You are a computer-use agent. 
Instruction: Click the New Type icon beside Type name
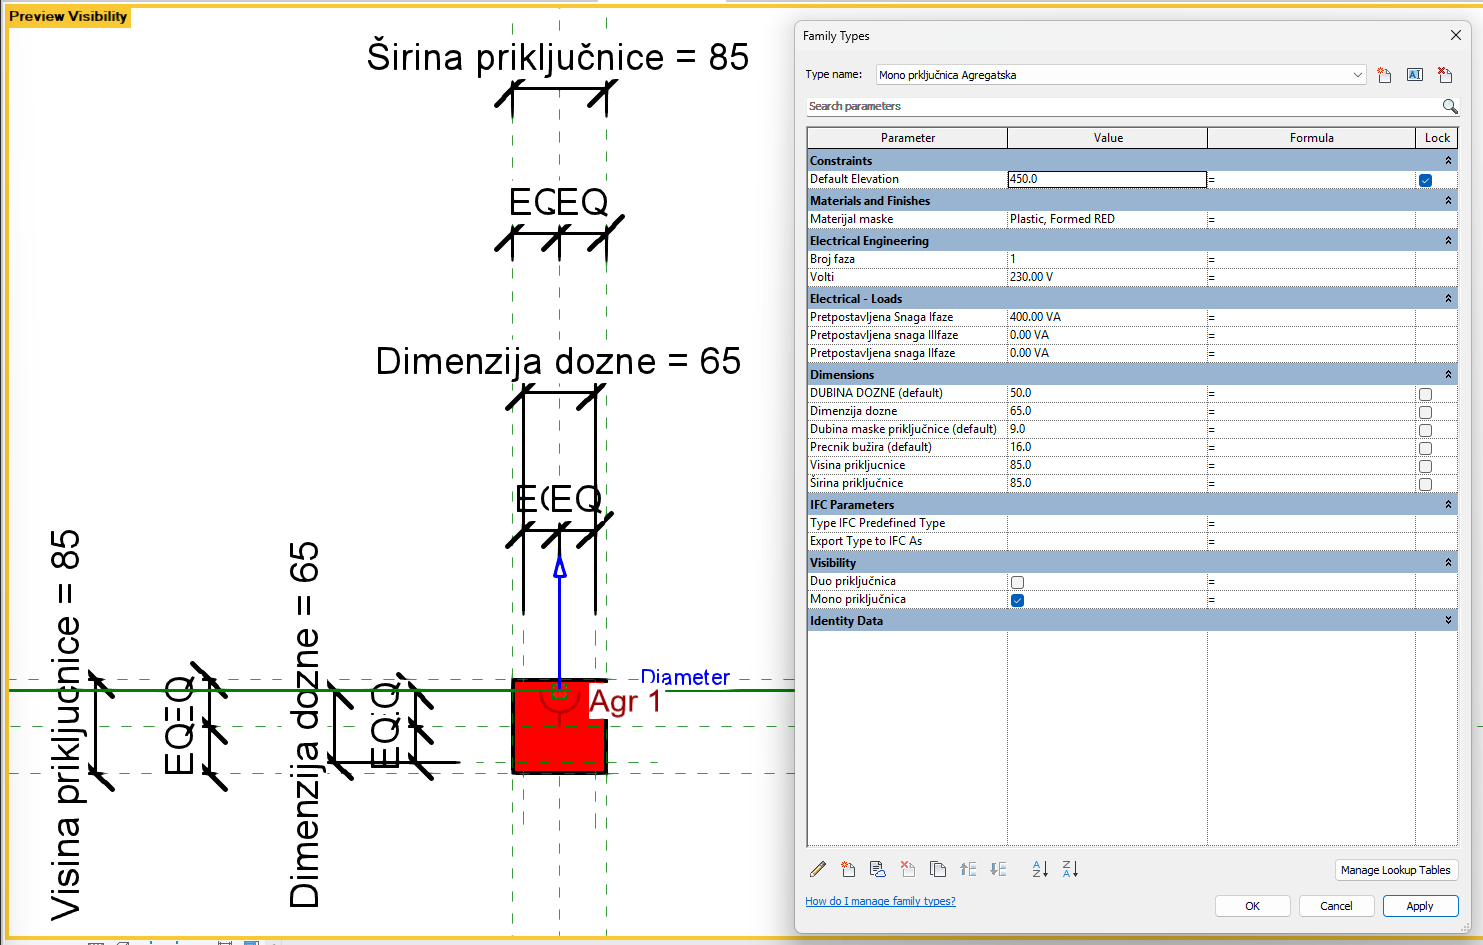coord(1384,75)
